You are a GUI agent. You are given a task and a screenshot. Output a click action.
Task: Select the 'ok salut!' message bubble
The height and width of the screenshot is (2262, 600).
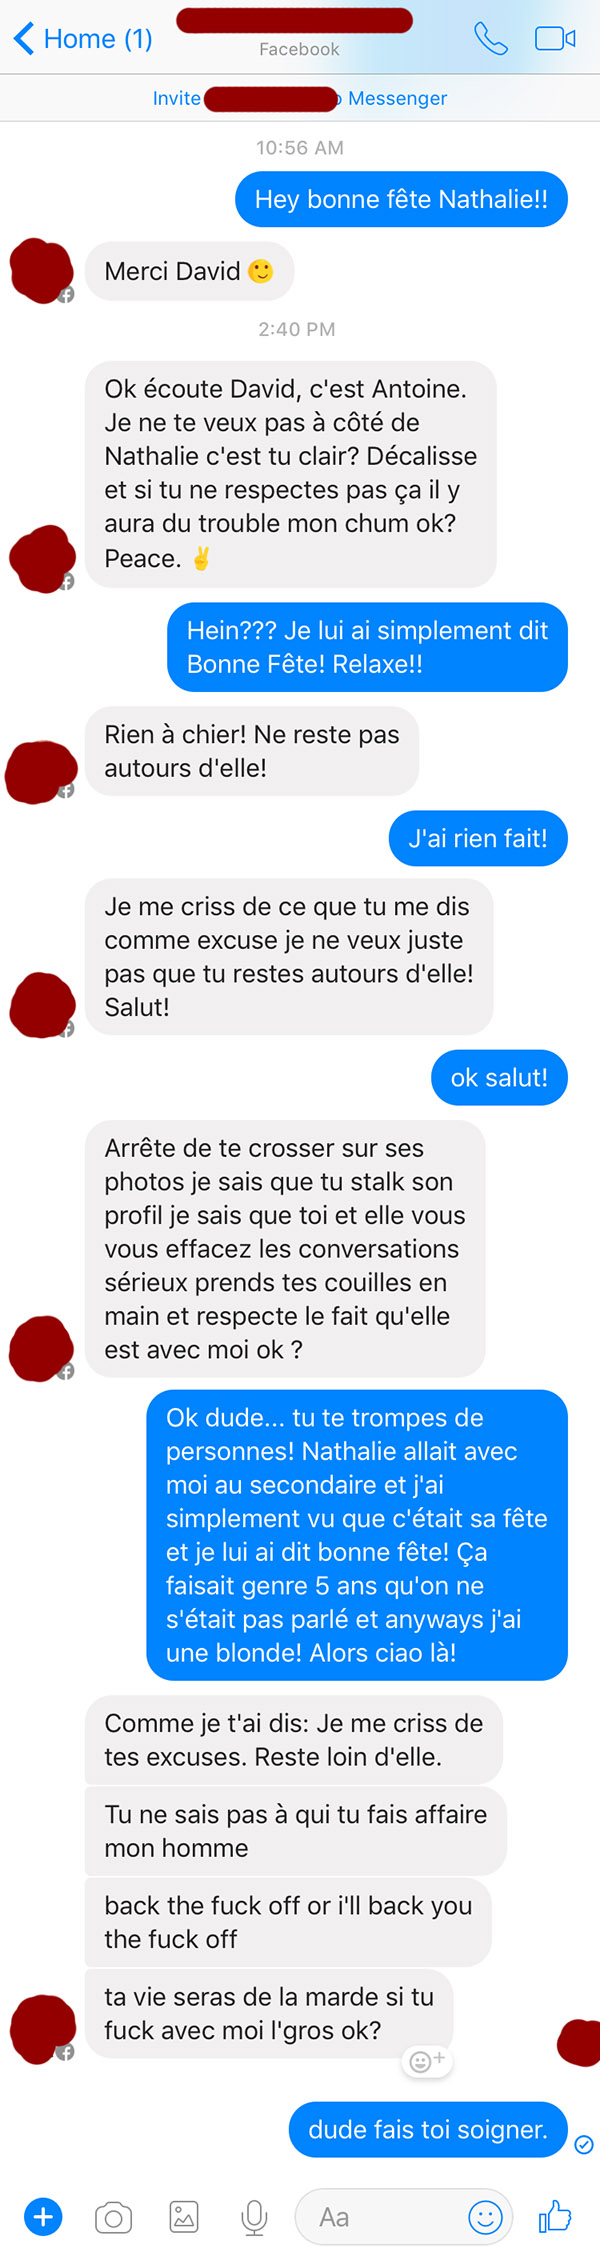[x=499, y=1077]
